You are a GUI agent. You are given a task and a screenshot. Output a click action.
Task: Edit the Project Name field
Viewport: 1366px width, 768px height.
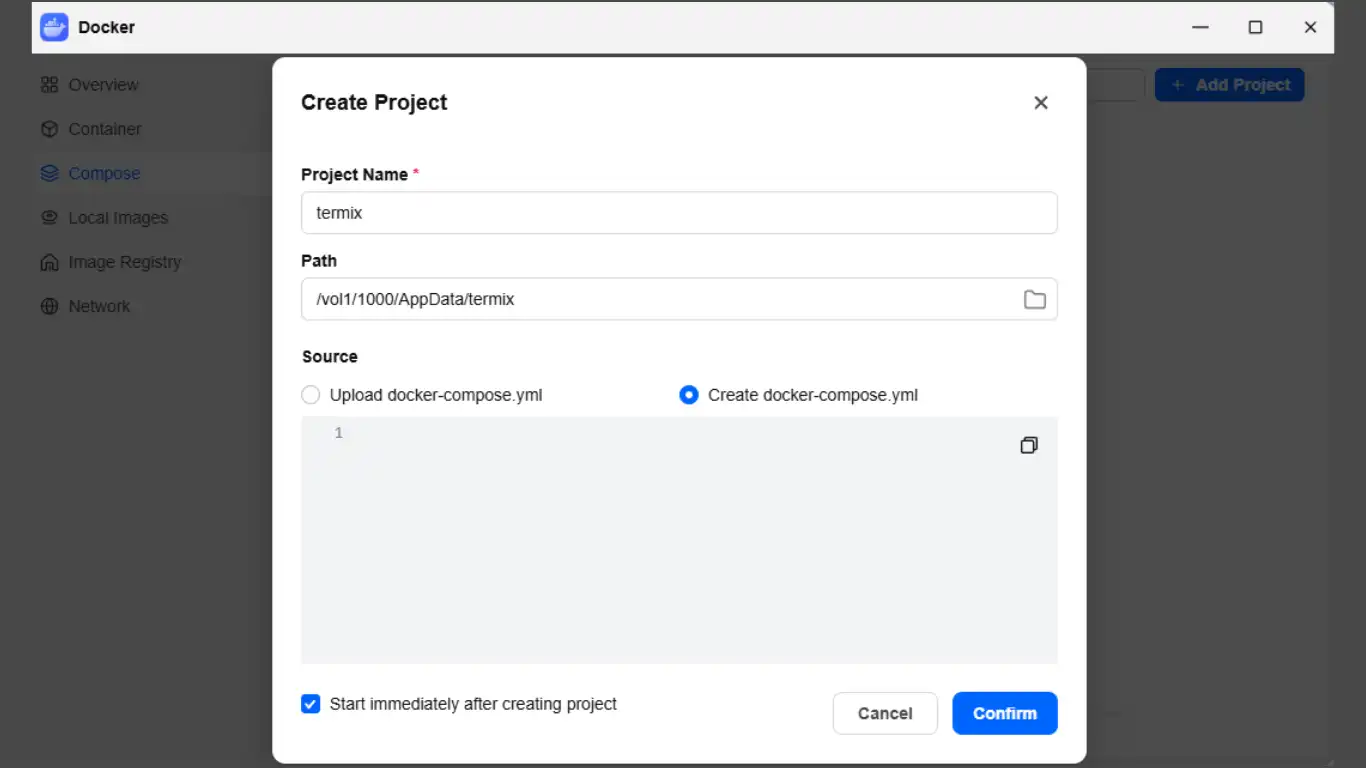click(x=679, y=213)
